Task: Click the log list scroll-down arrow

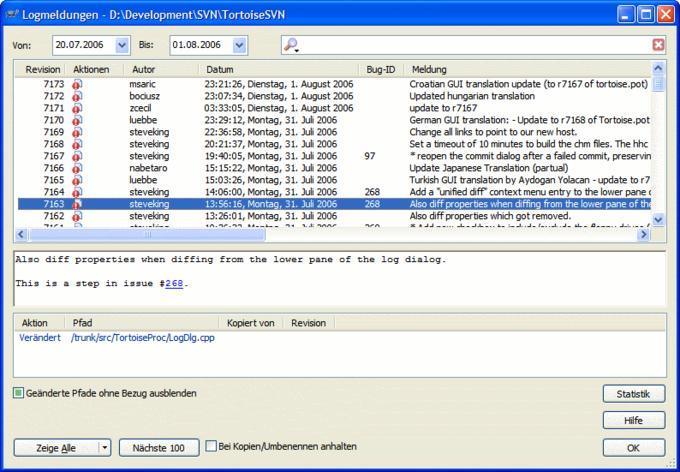Action: pyautogui.click(x=658, y=220)
